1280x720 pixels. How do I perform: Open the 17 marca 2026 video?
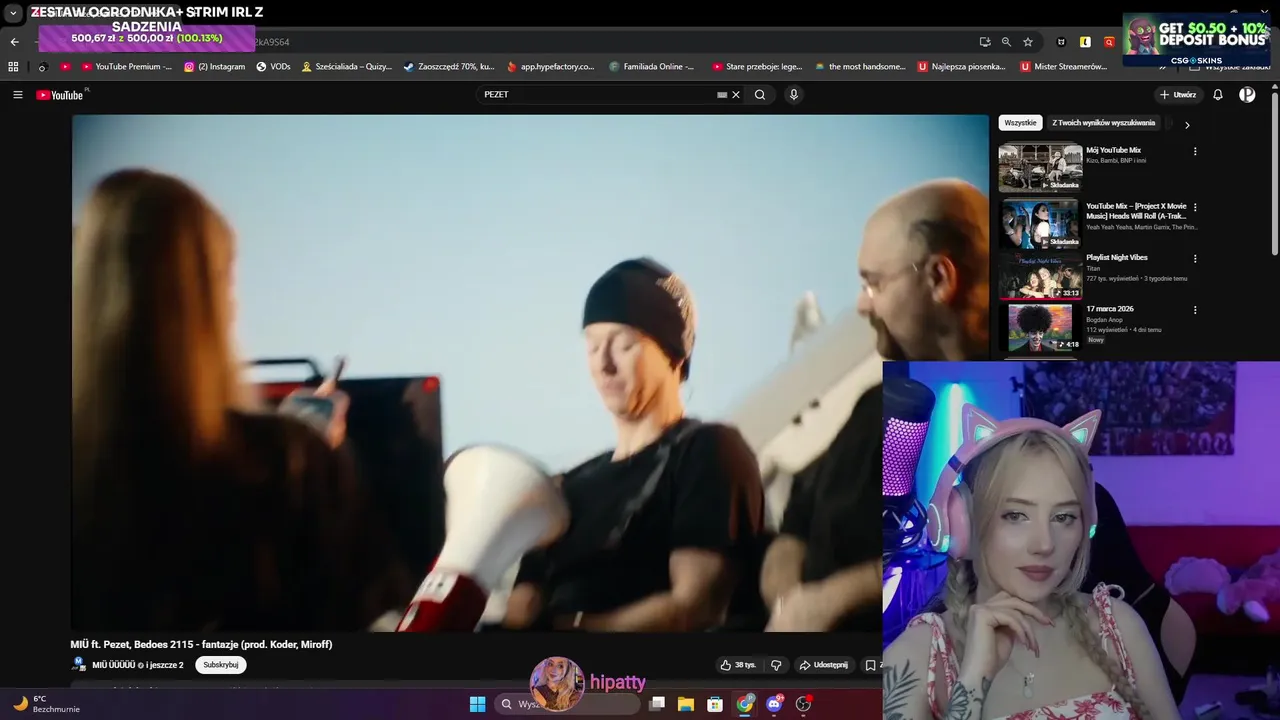[x=1040, y=328]
